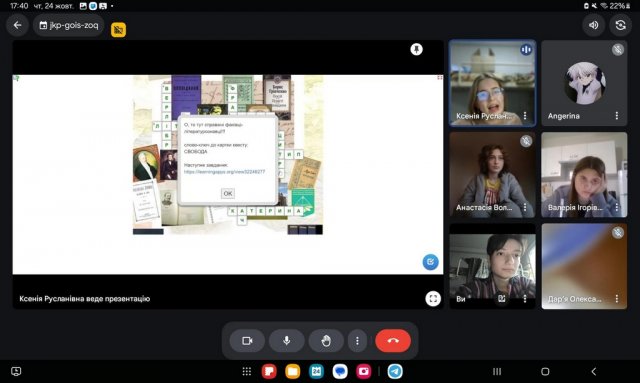Tap the screen capture icon in taskbar corner

tap(16, 371)
